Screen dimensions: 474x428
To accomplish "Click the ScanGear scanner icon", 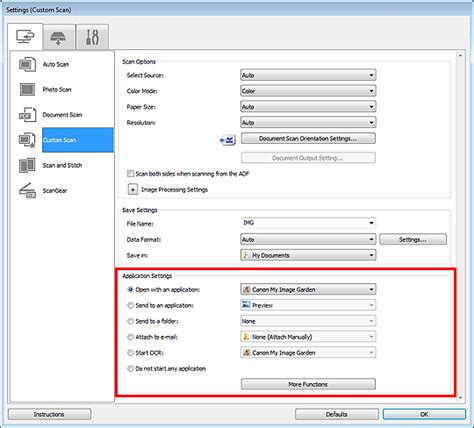I will click(27, 190).
